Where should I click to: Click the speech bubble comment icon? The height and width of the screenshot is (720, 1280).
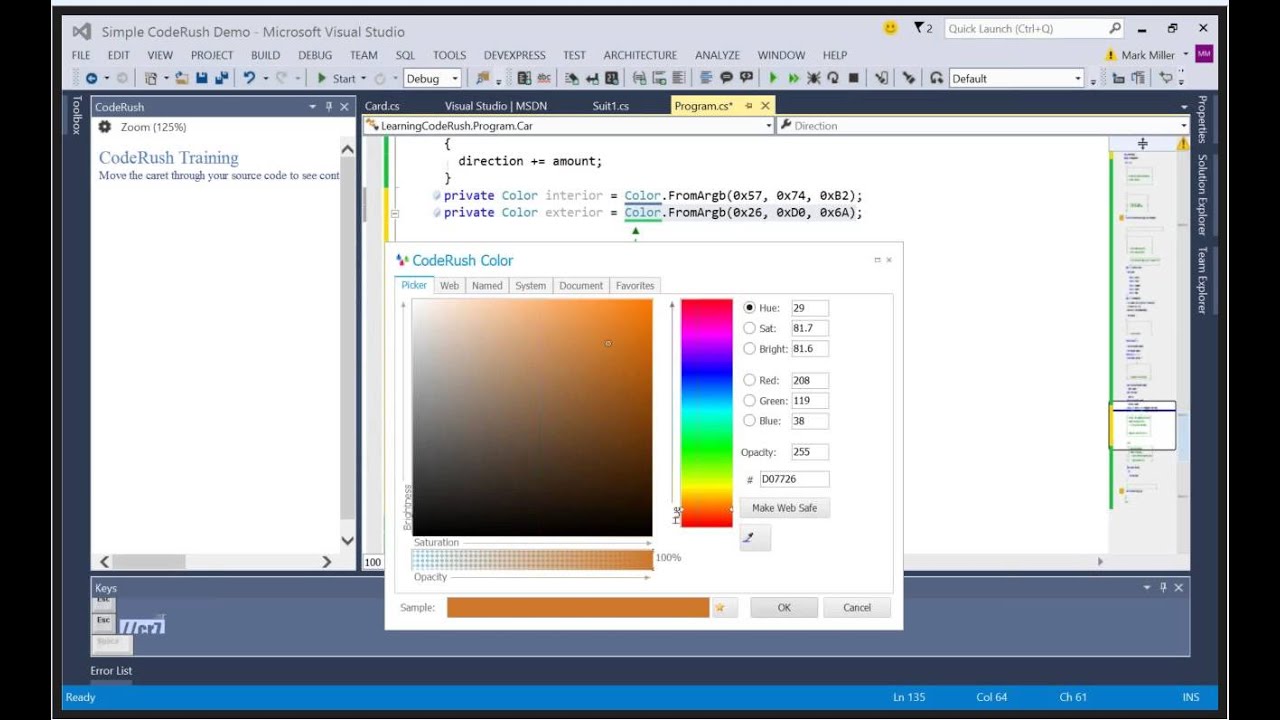[x=727, y=78]
